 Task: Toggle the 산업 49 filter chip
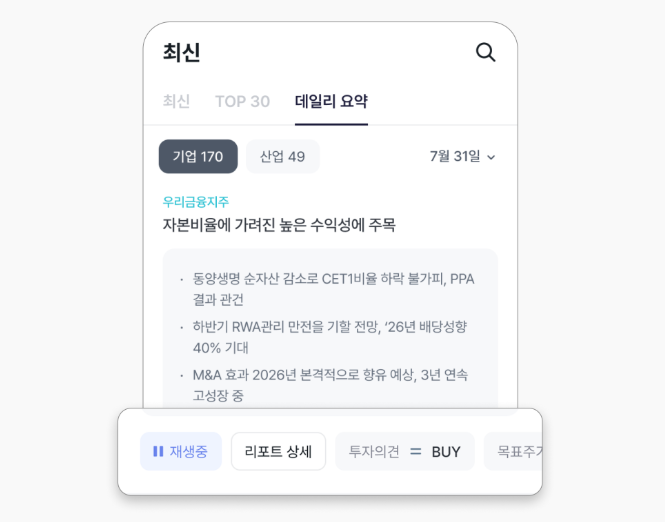(x=282, y=156)
